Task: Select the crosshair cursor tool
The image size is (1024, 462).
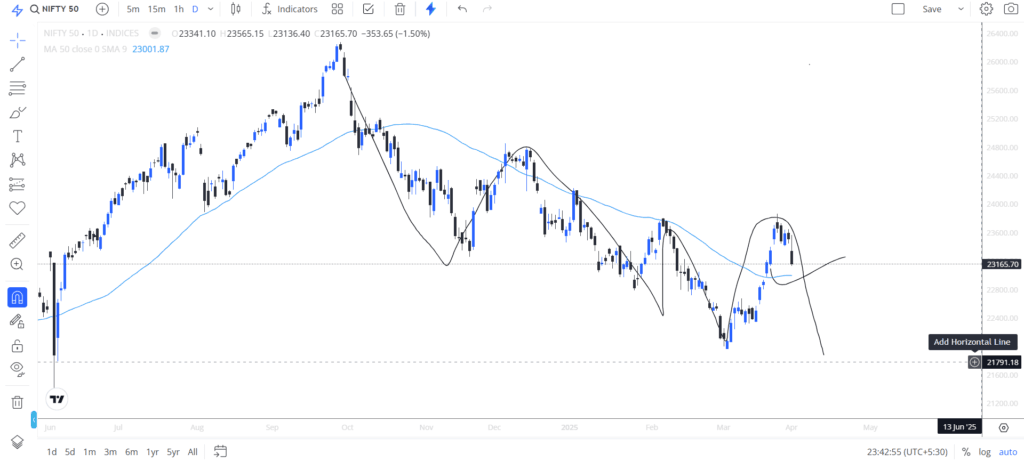Action: (x=17, y=41)
